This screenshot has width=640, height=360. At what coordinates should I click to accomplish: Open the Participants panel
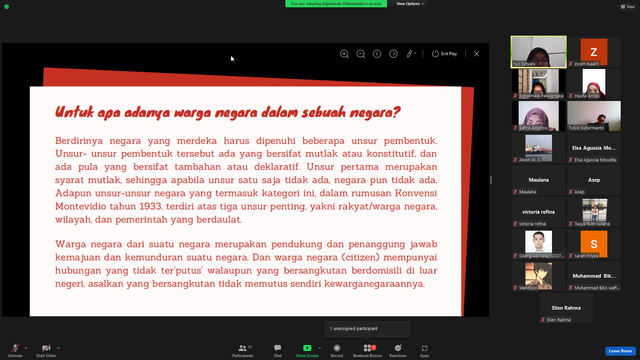point(242,350)
